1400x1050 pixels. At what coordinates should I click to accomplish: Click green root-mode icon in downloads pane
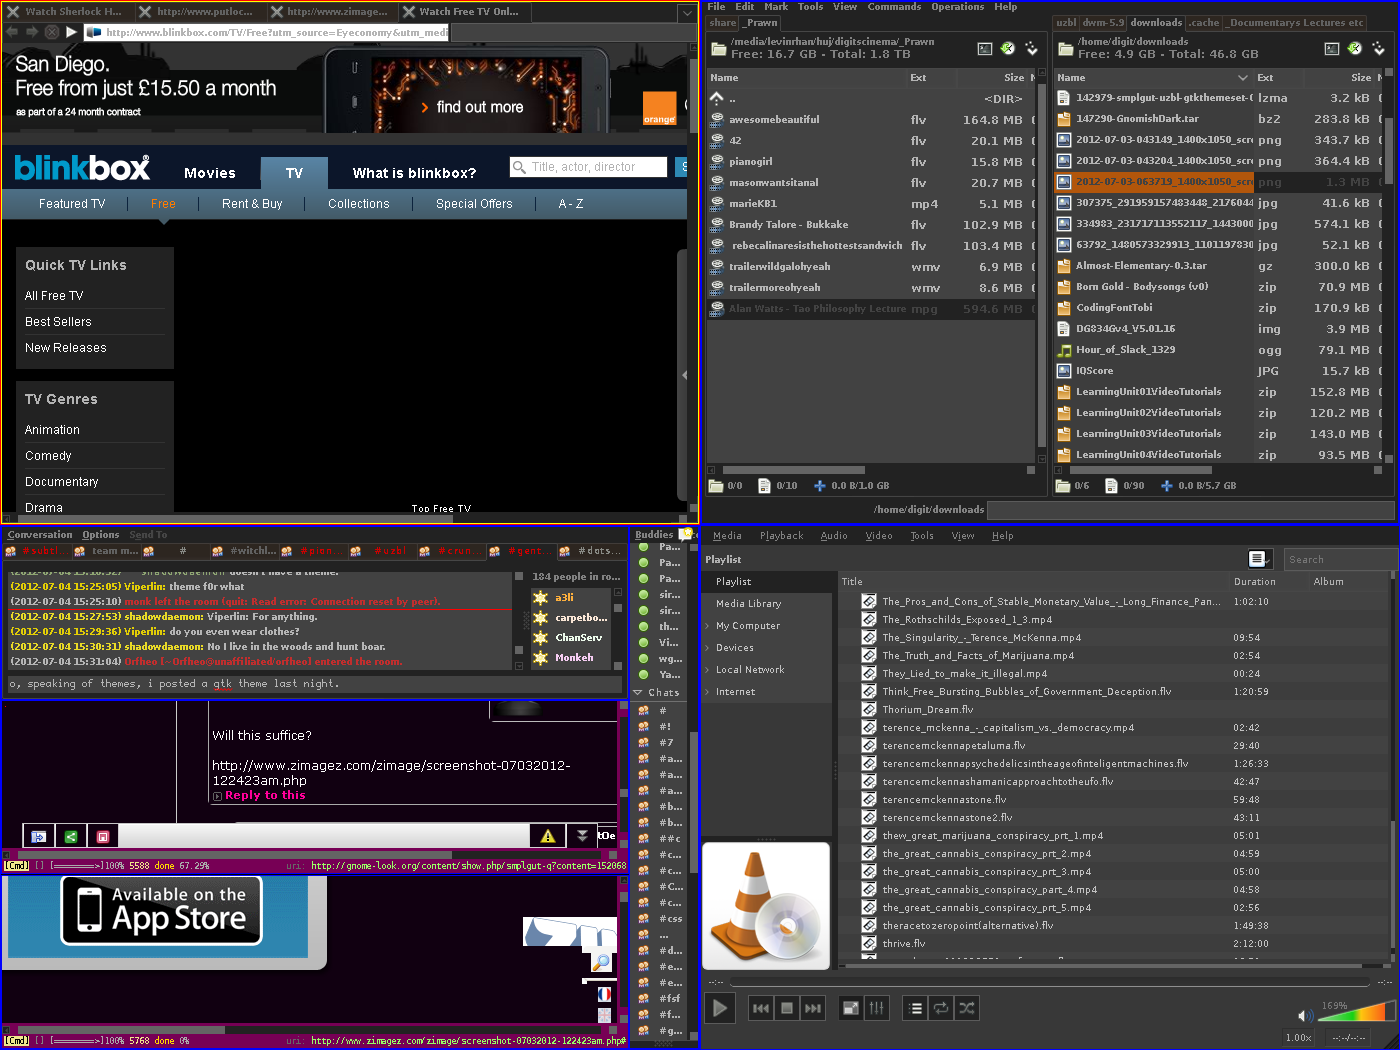click(1355, 48)
